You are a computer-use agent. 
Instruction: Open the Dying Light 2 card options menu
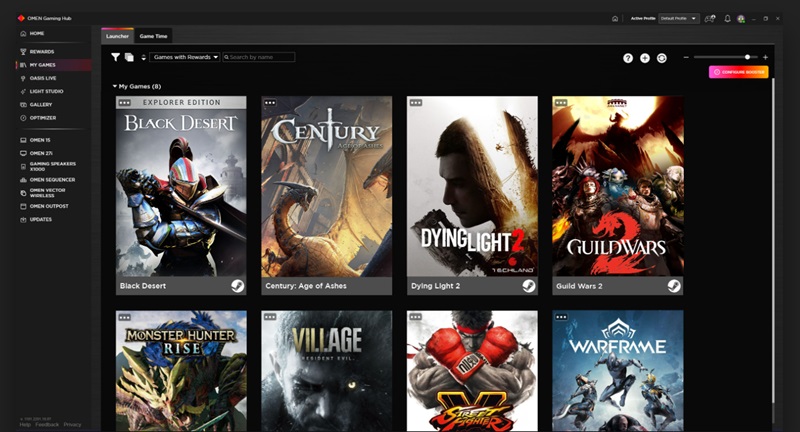[x=416, y=103]
